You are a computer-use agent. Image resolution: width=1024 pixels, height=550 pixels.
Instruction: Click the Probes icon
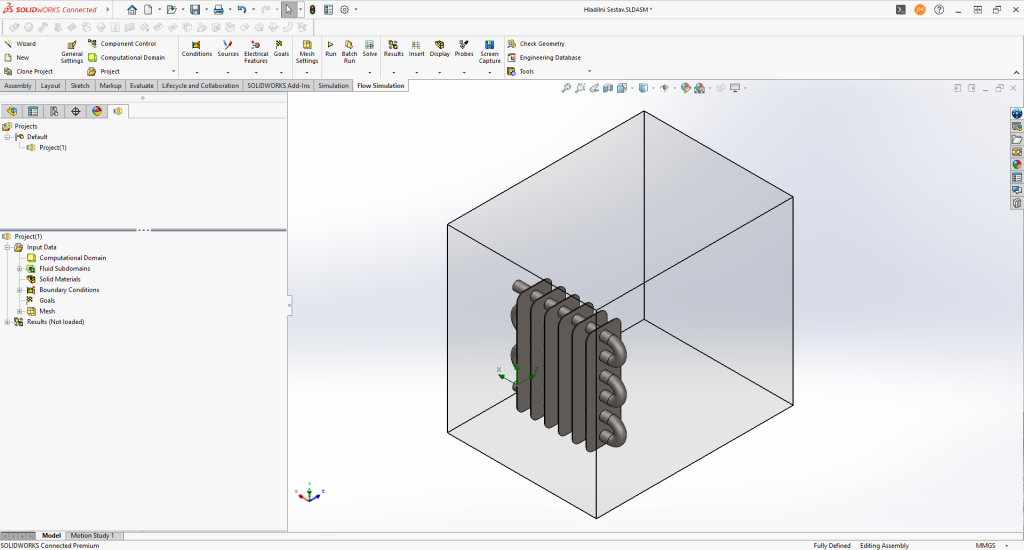[x=464, y=49]
